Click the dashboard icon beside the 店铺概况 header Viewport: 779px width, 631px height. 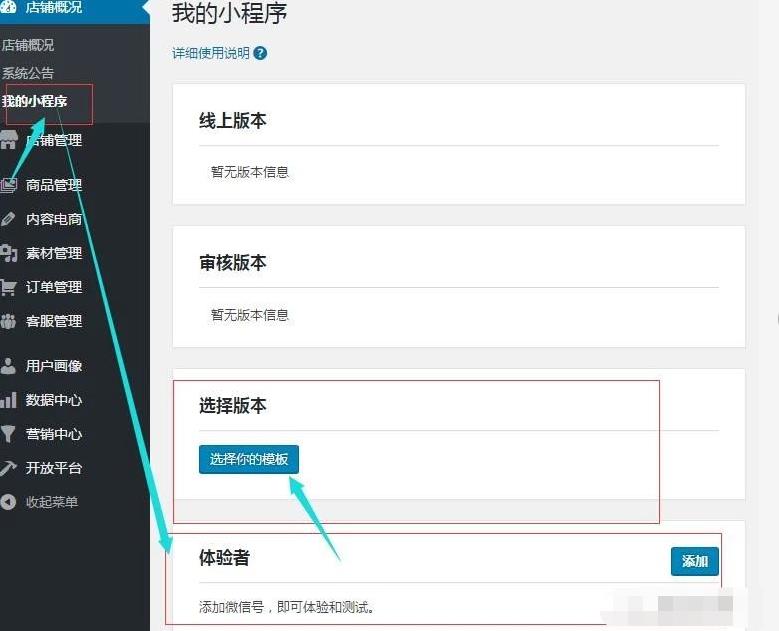pos(8,7)
